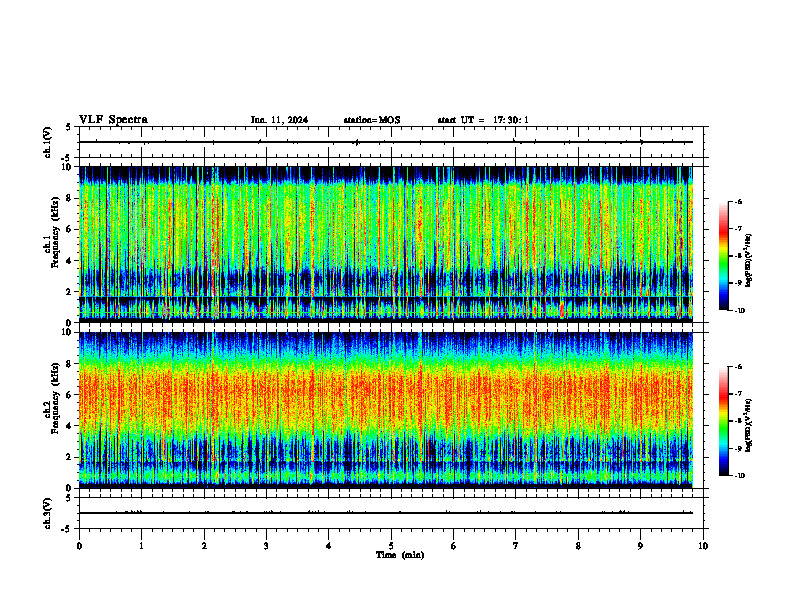The width and height of the screenshot is (792, 612).
Task: Click the time axis tick label "5"
Action: coord(391,546)
